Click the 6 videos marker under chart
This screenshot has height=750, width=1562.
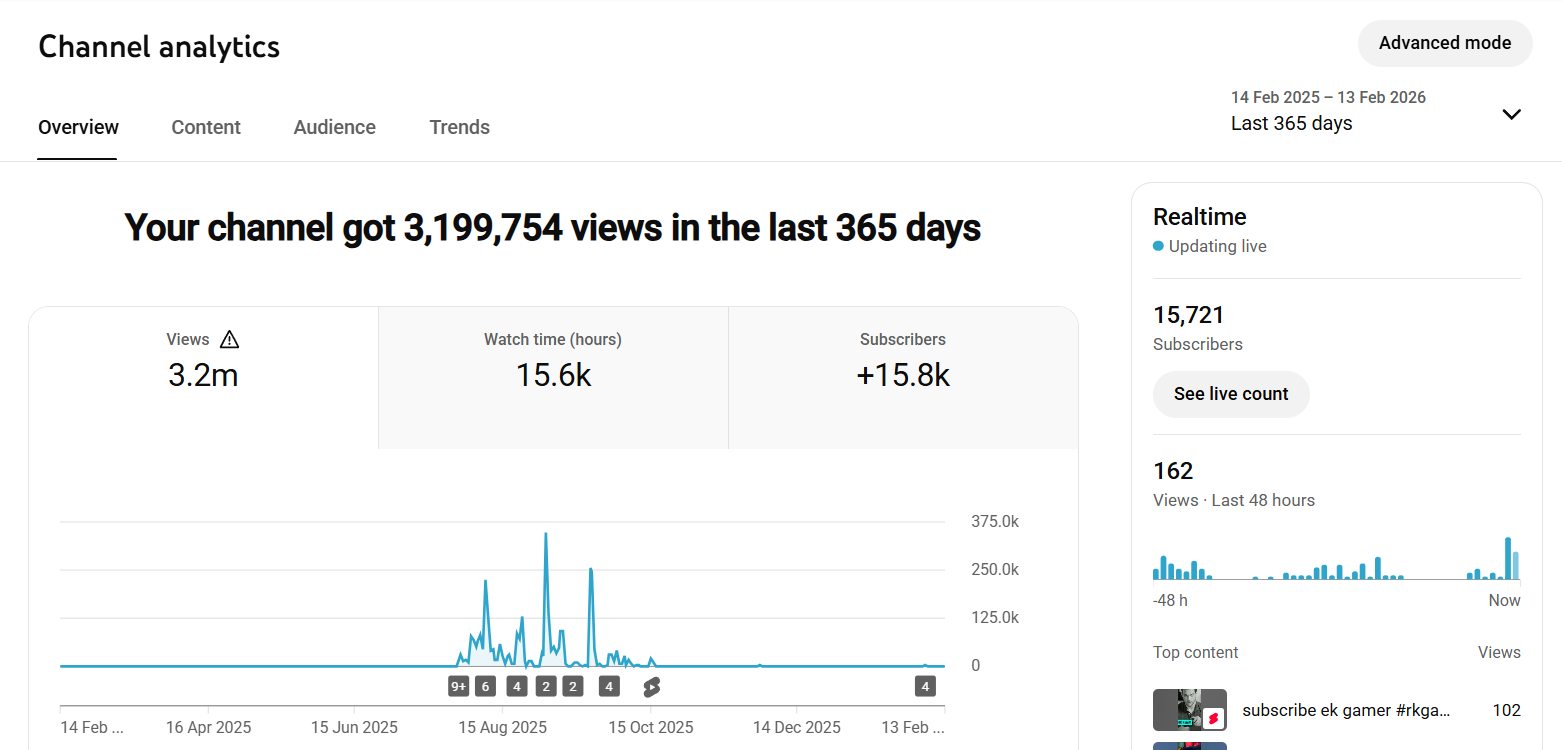point(485,687)
